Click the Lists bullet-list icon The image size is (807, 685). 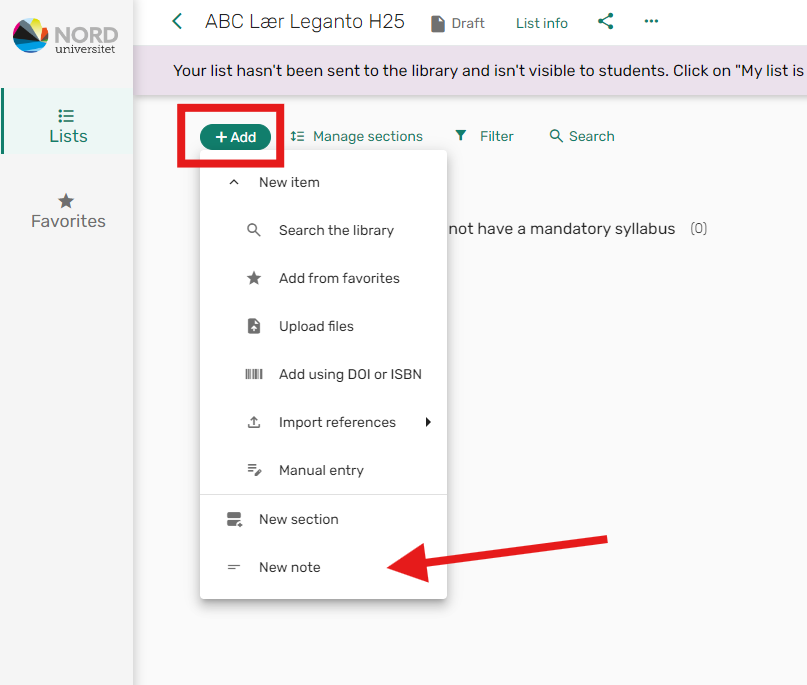[66, 116]
